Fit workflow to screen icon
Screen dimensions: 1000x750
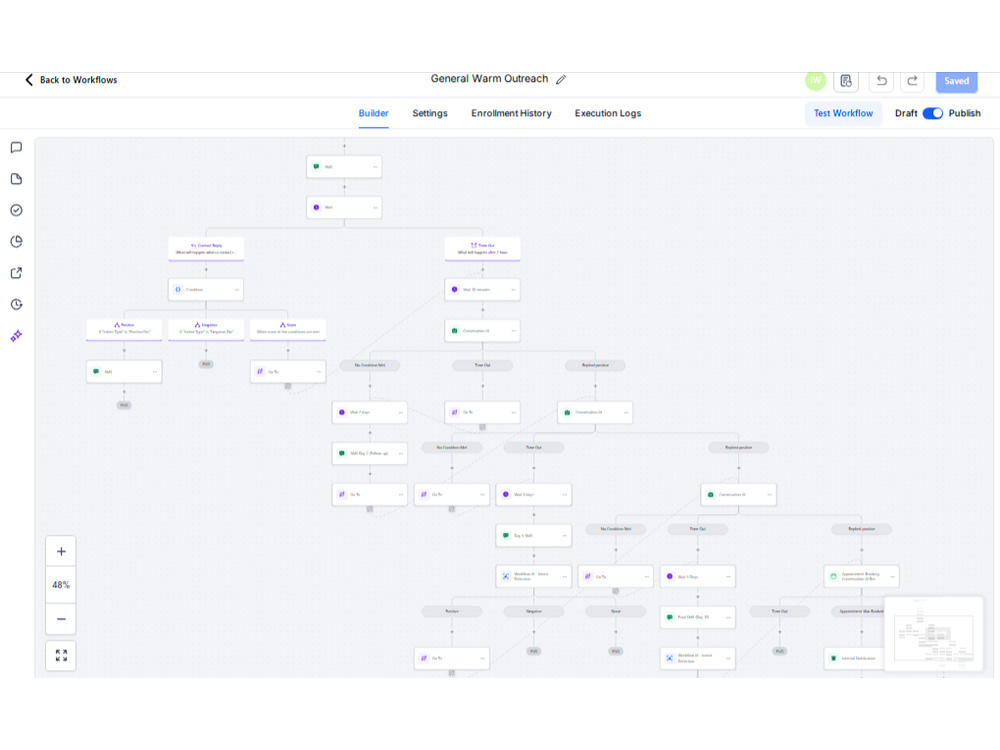click(x=61, y=656)
